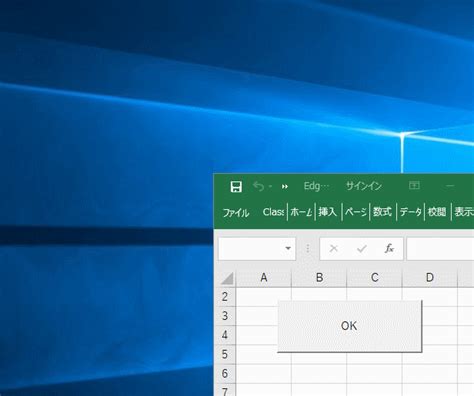Viewport: 474px width, 396px height.
Task: Expand the Quick Access Toolbar overflow chevrons
Action: click(x=284, y=187)
